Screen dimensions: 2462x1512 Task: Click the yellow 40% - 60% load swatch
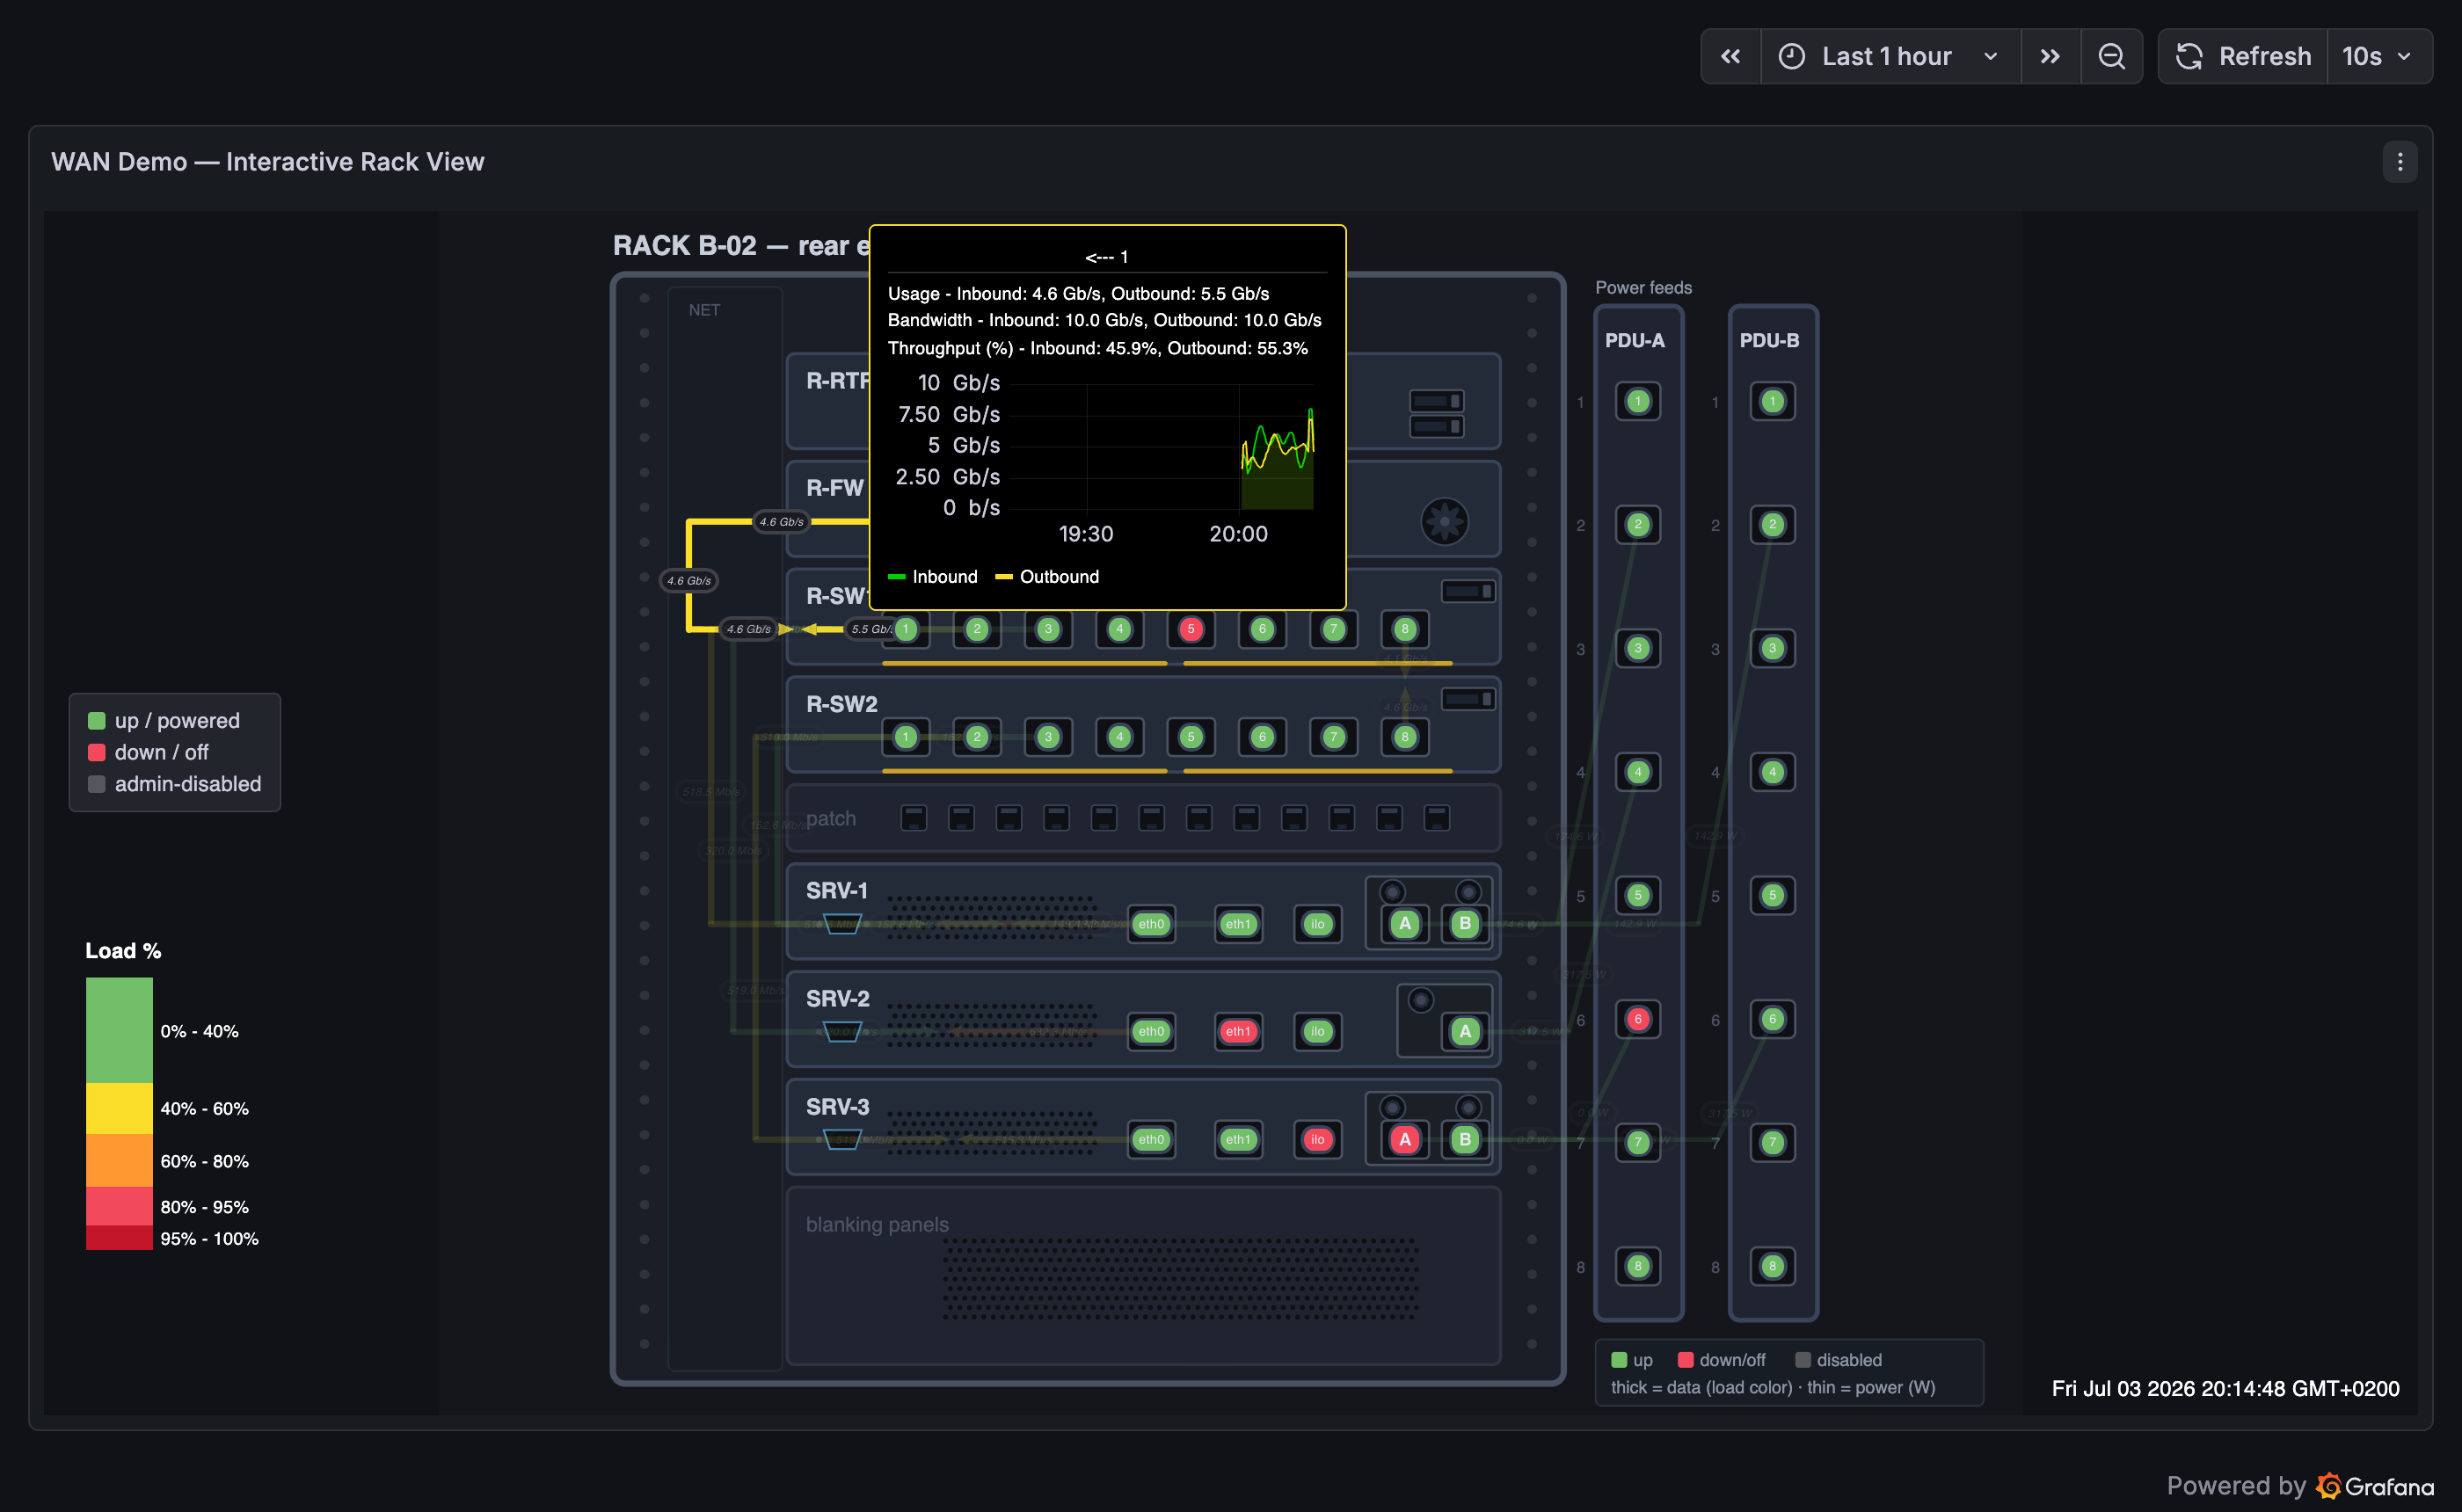click(x=119, y=1108)
